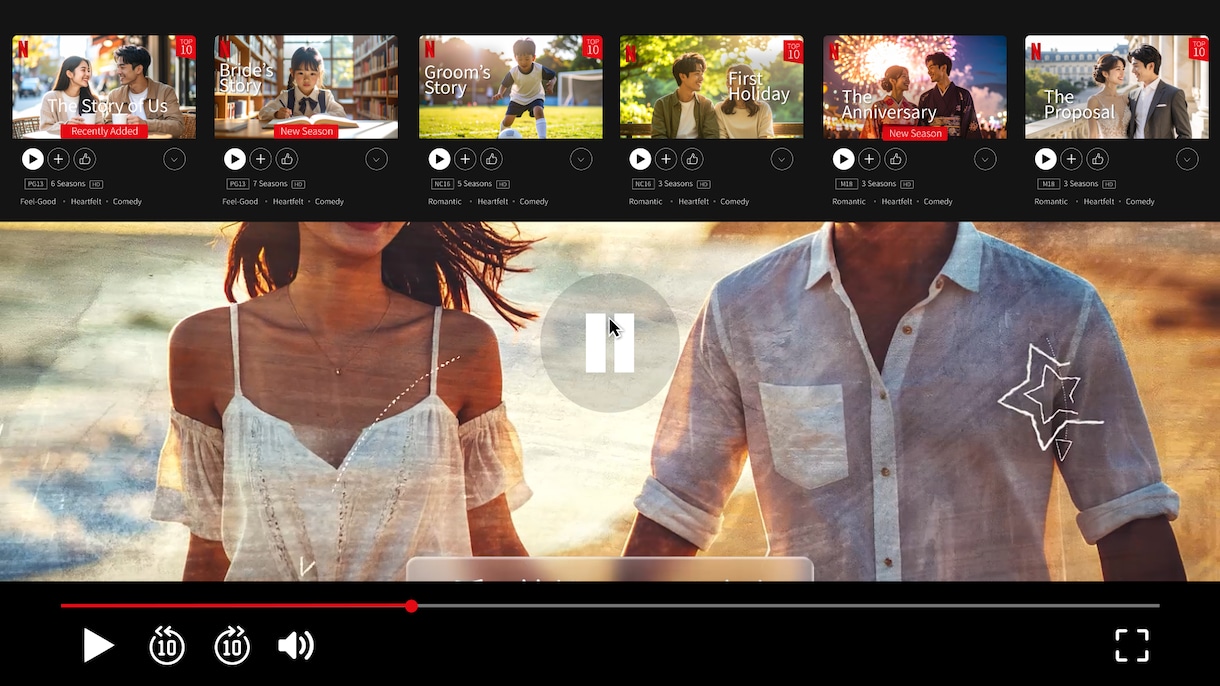This screenshot has width=1220, height=686.
Task: Like the First Holiday show
Action: [692, 159]
